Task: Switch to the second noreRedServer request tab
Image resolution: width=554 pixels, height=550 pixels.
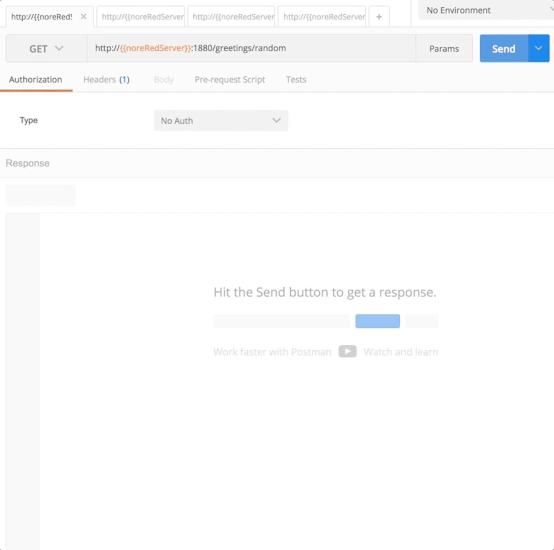Action: pyautogui.click(x=141, y=17)
